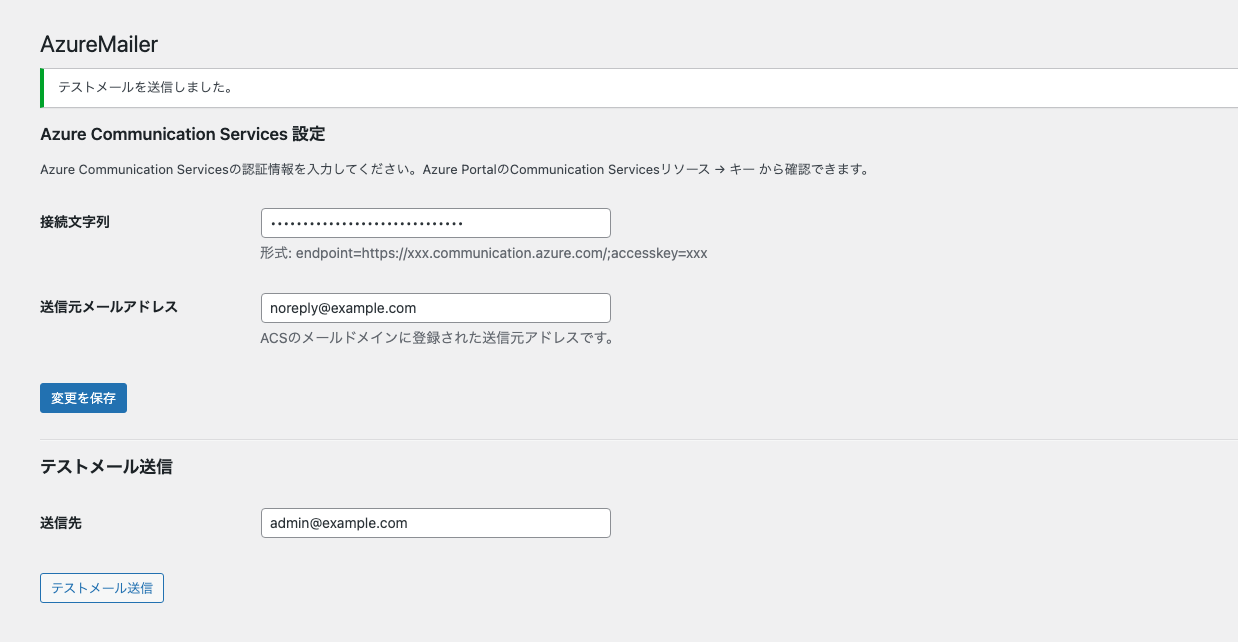Click the 変更を保存 button

[x=83, y=397]
